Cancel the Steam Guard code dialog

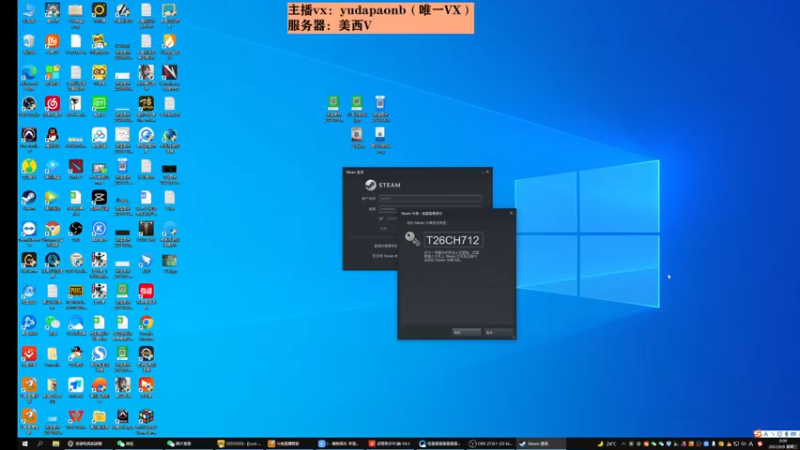498,332
